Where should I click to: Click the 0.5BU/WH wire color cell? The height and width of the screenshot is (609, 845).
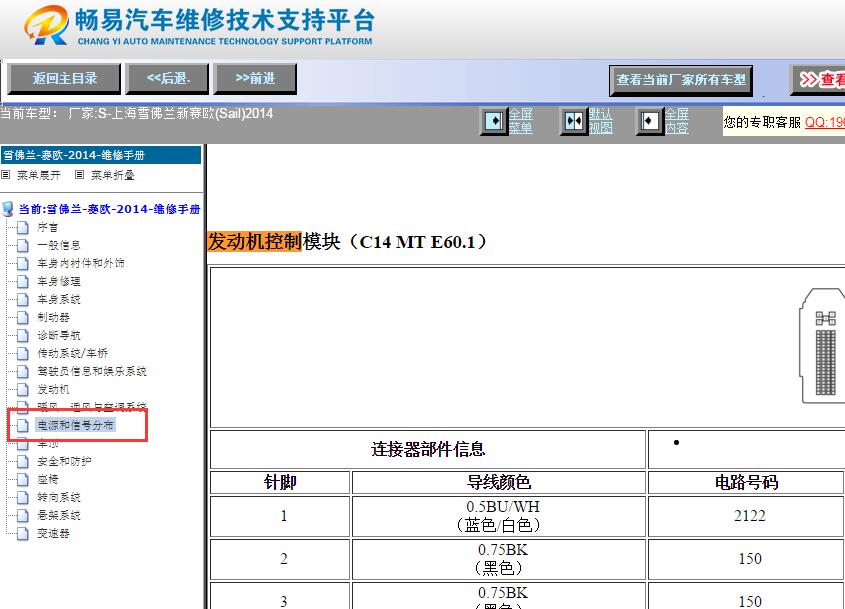pos(499,516)
